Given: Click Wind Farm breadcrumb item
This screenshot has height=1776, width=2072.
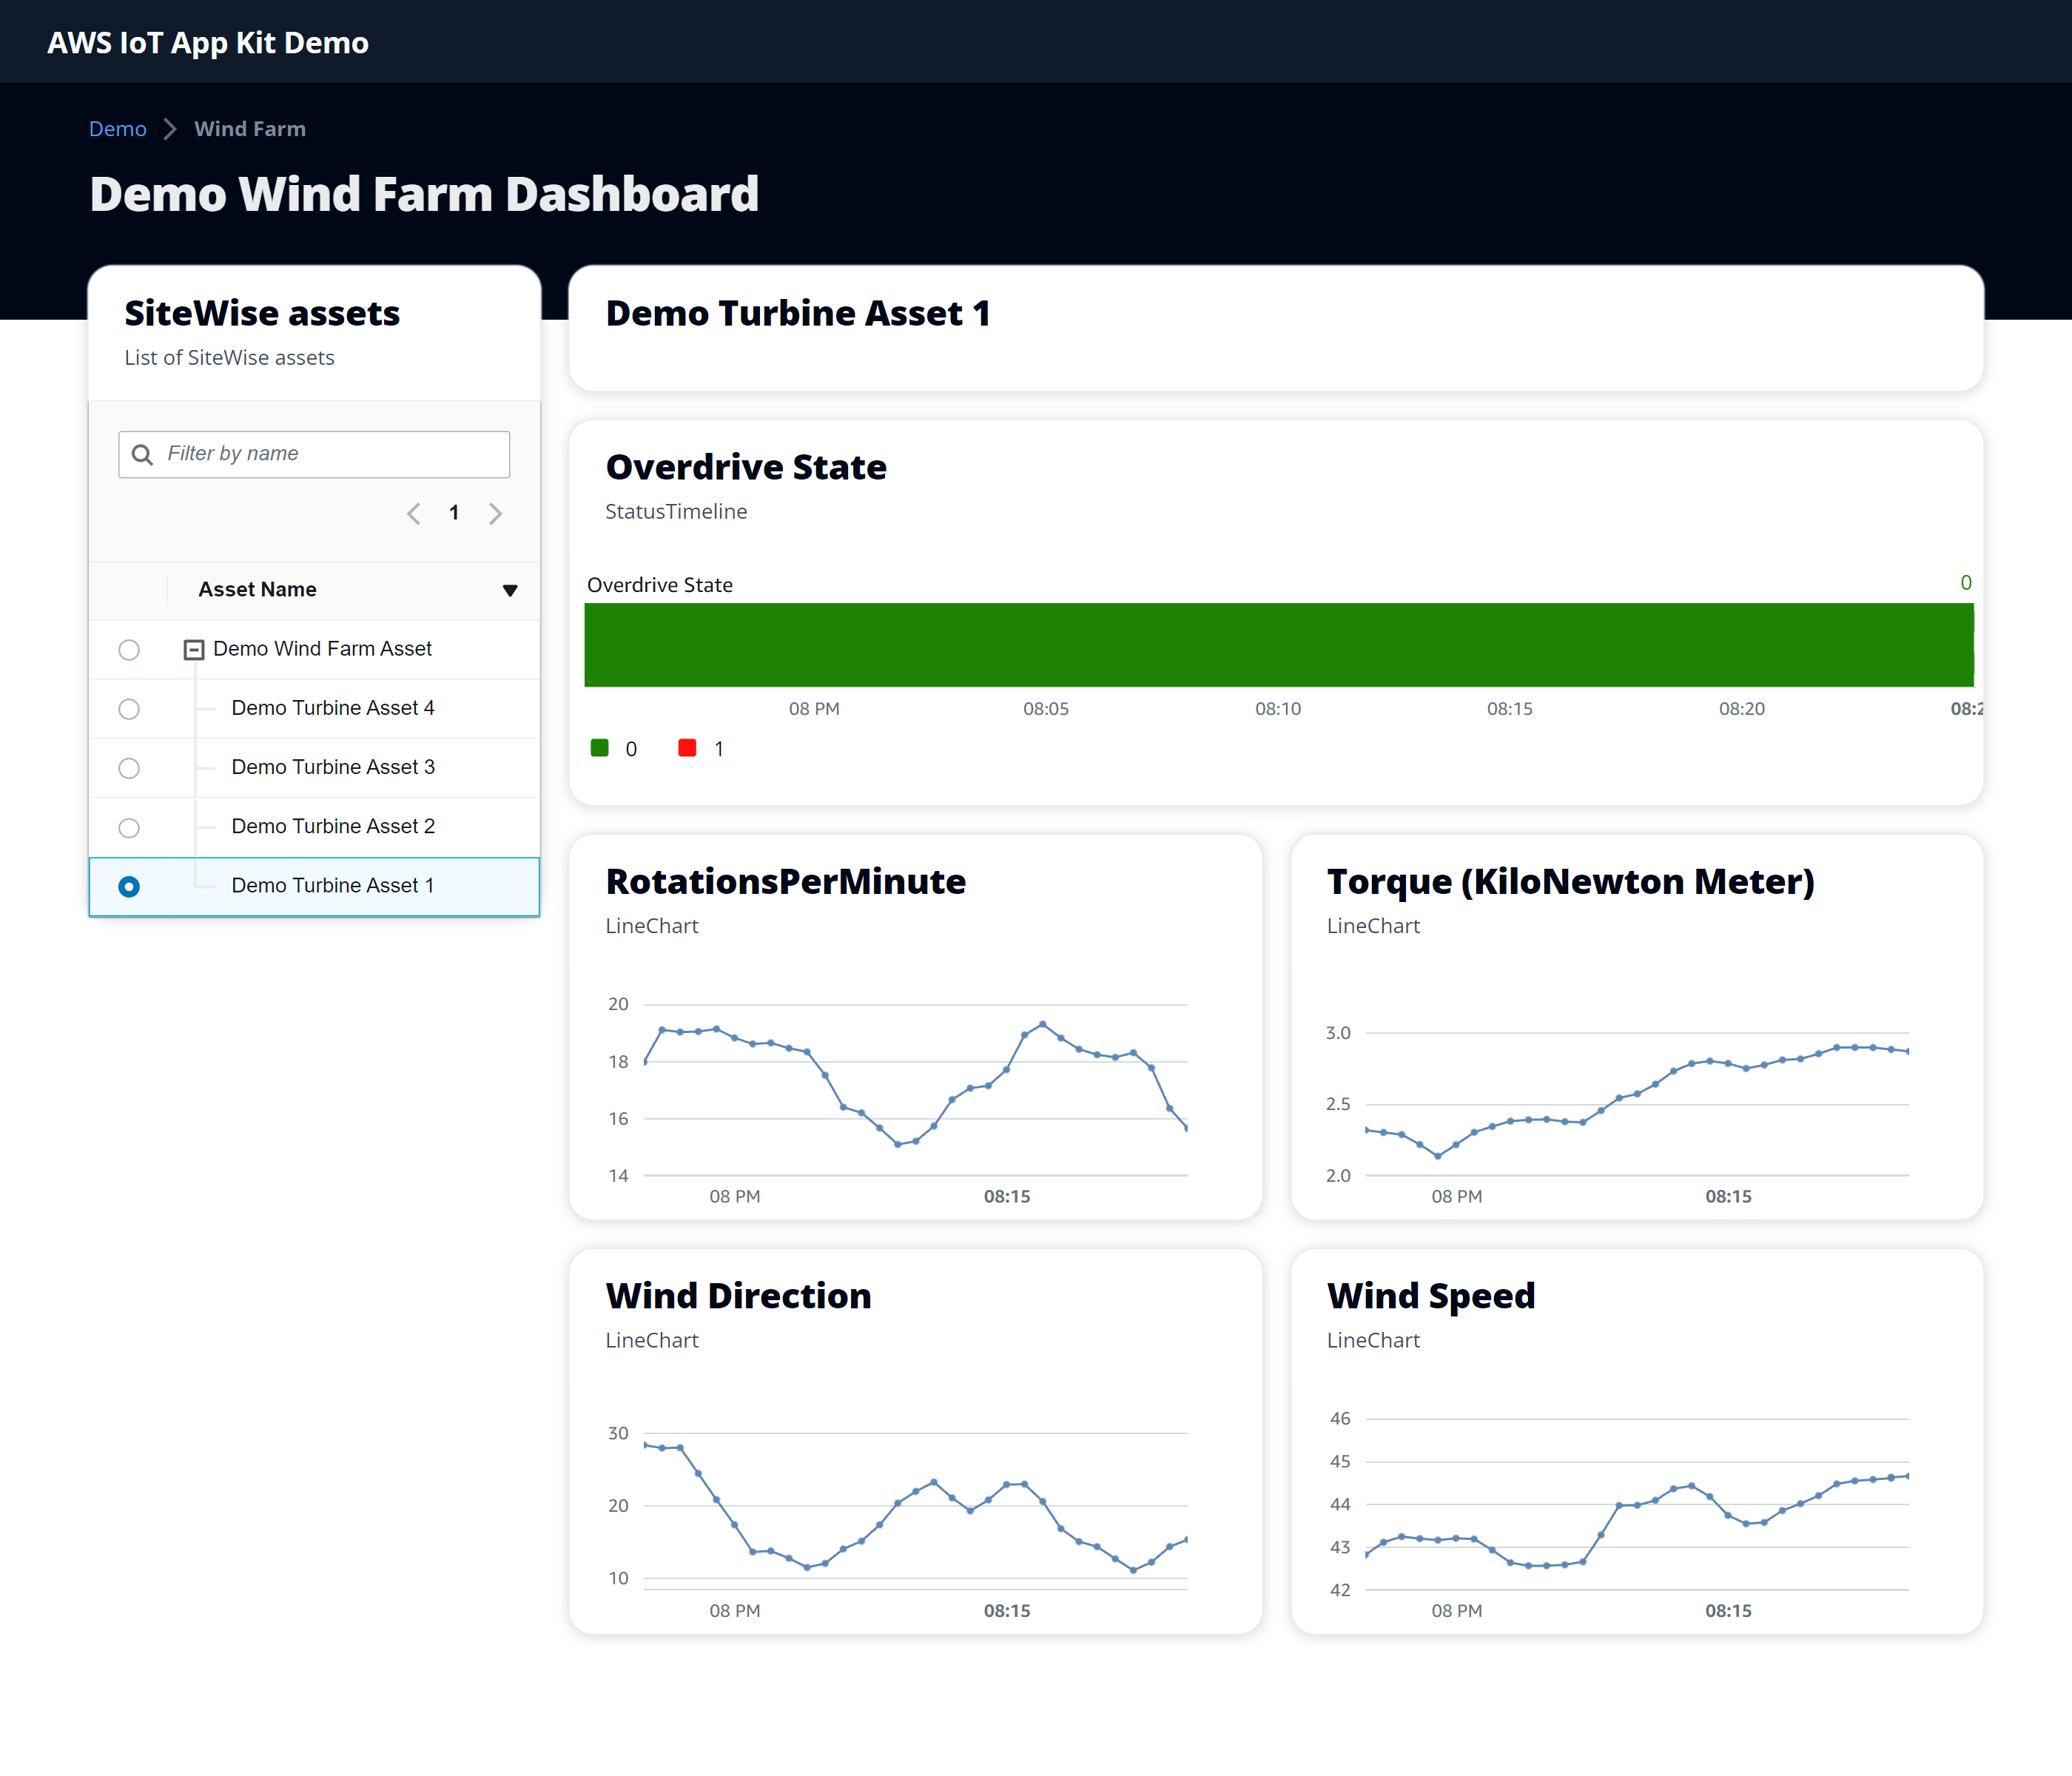Looking at the screenshot, I should [x=250, y=129].
